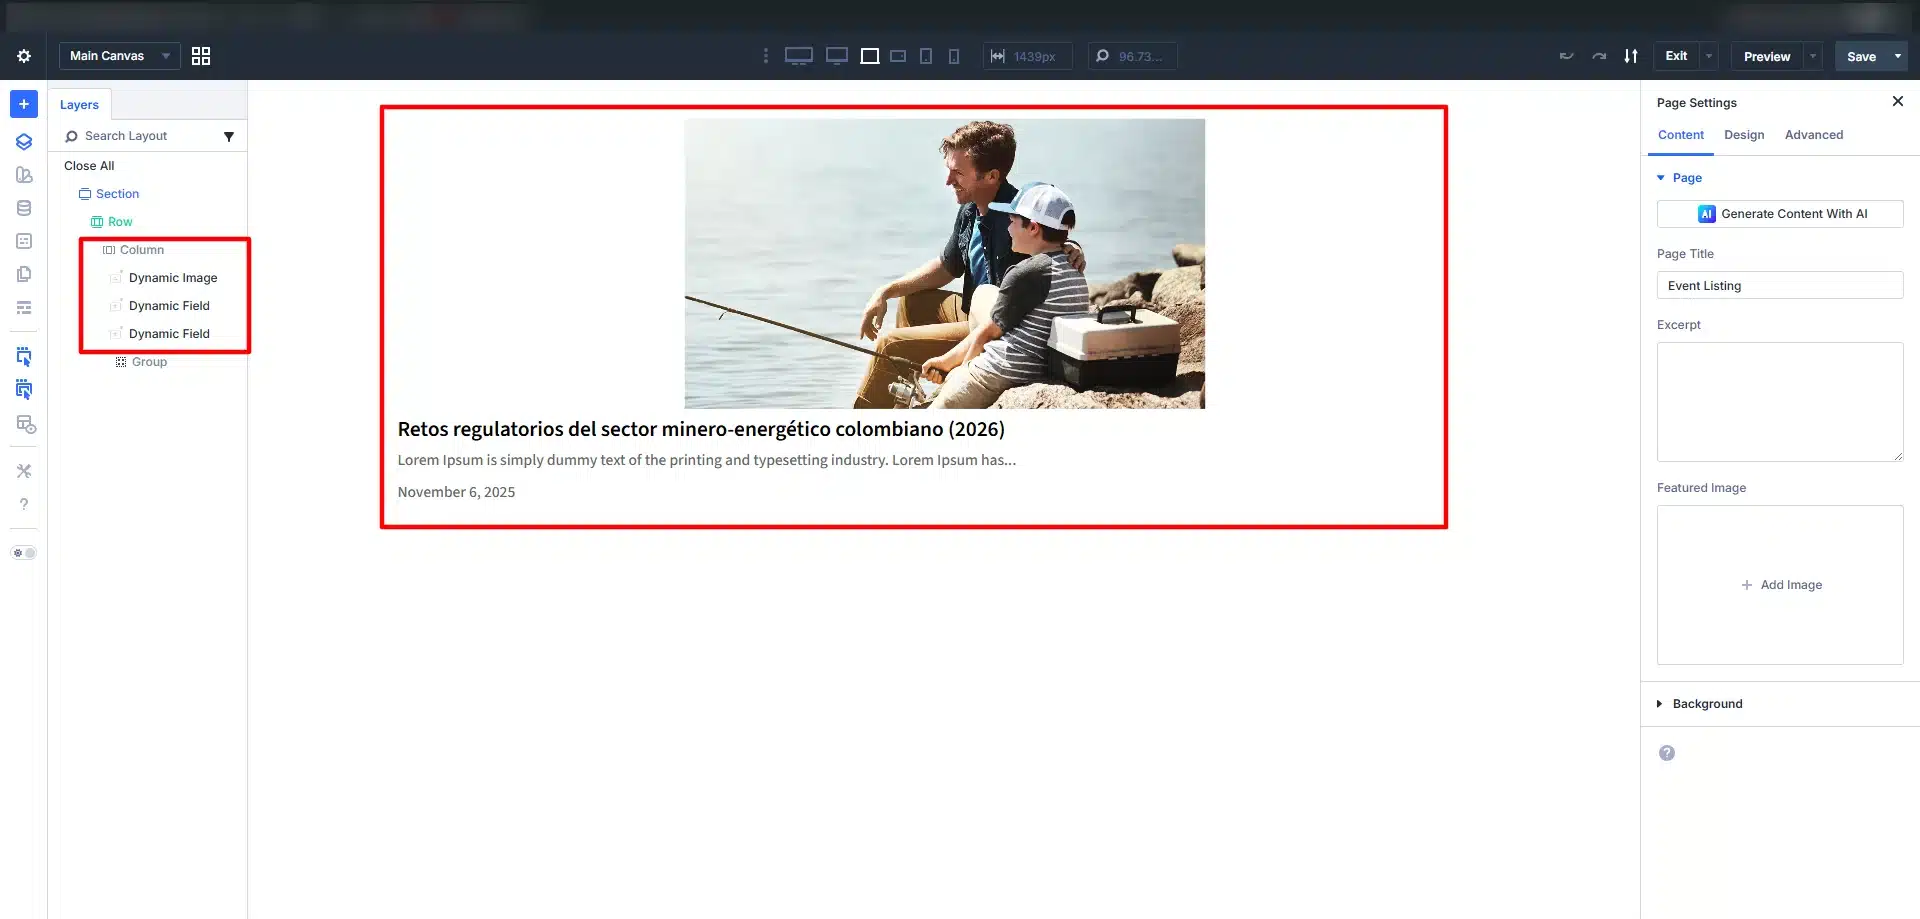Switch to the Content tab
The image size is (1920, 919).
1681,135
